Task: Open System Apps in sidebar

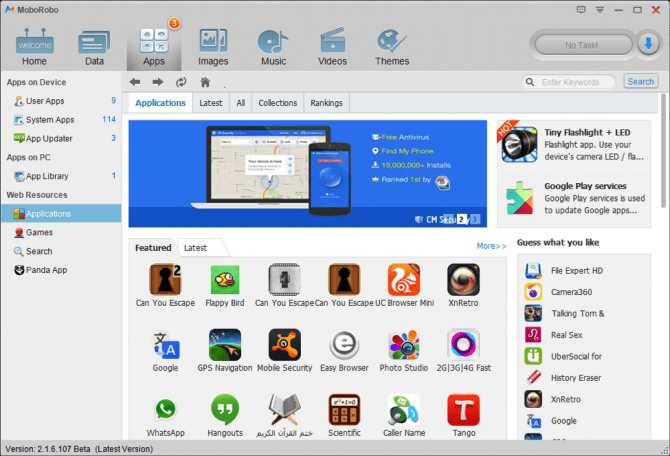Action: 61,120
